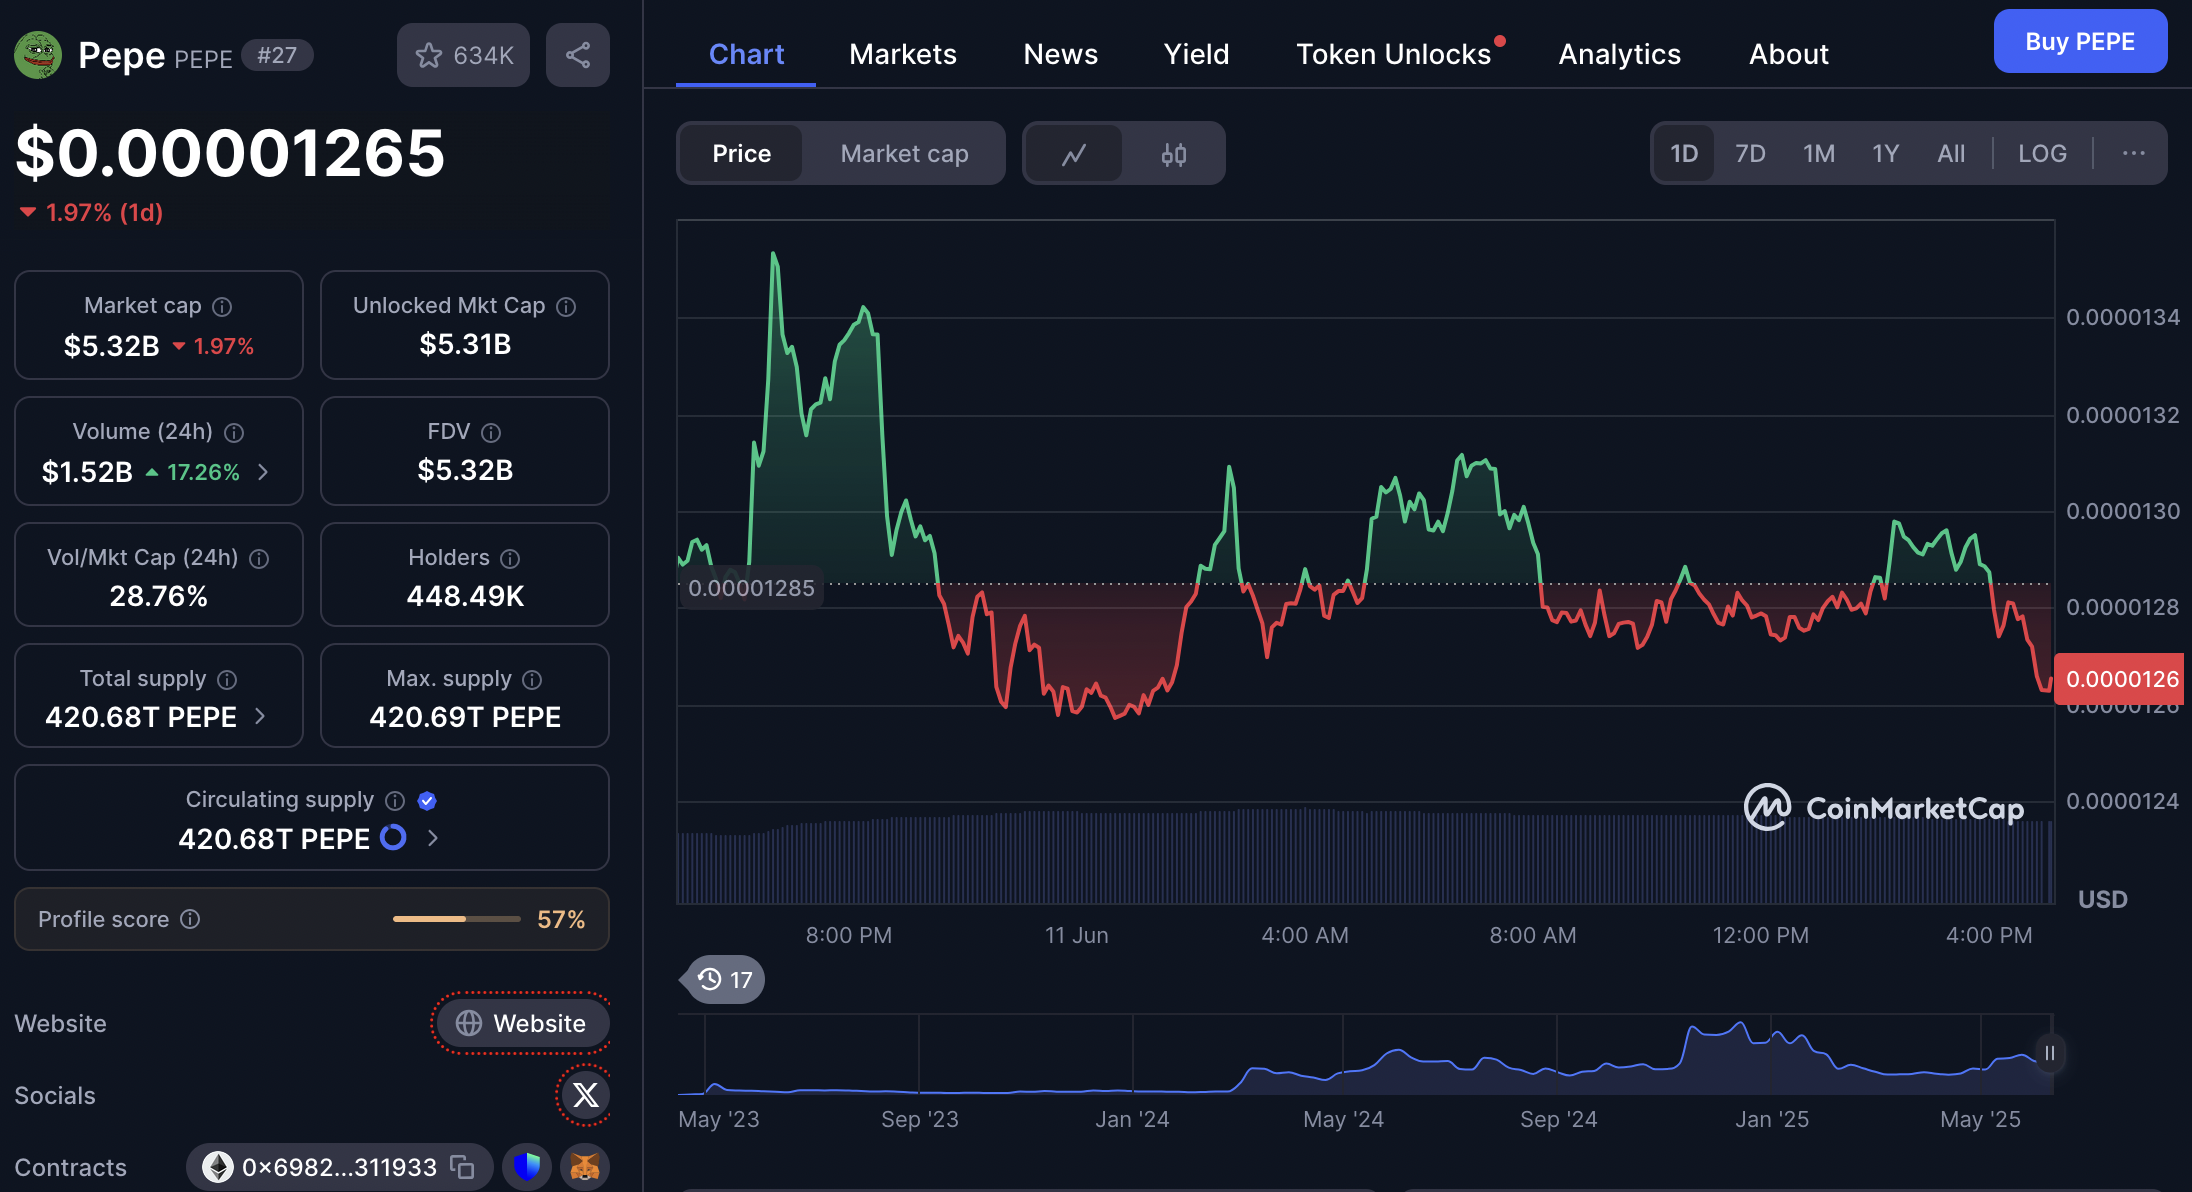2192x1192 pixels.
Task: Open the X social media link
Action: click(x=585, y=1095)
